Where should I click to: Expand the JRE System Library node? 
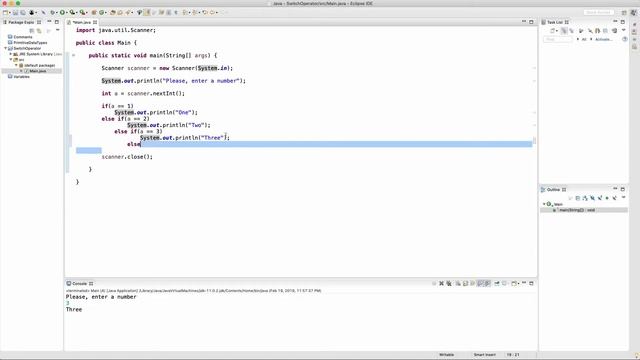coord(11,54)
